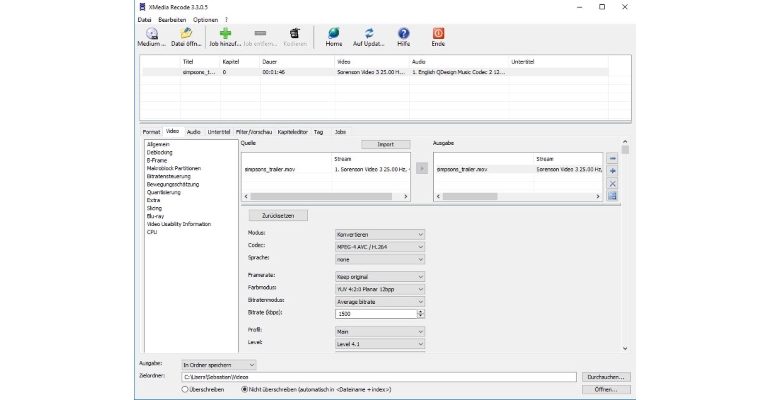The height and width of the screenshot is (400, 770).
Task: Click the Öffnen... button
Action: (605, 389)
